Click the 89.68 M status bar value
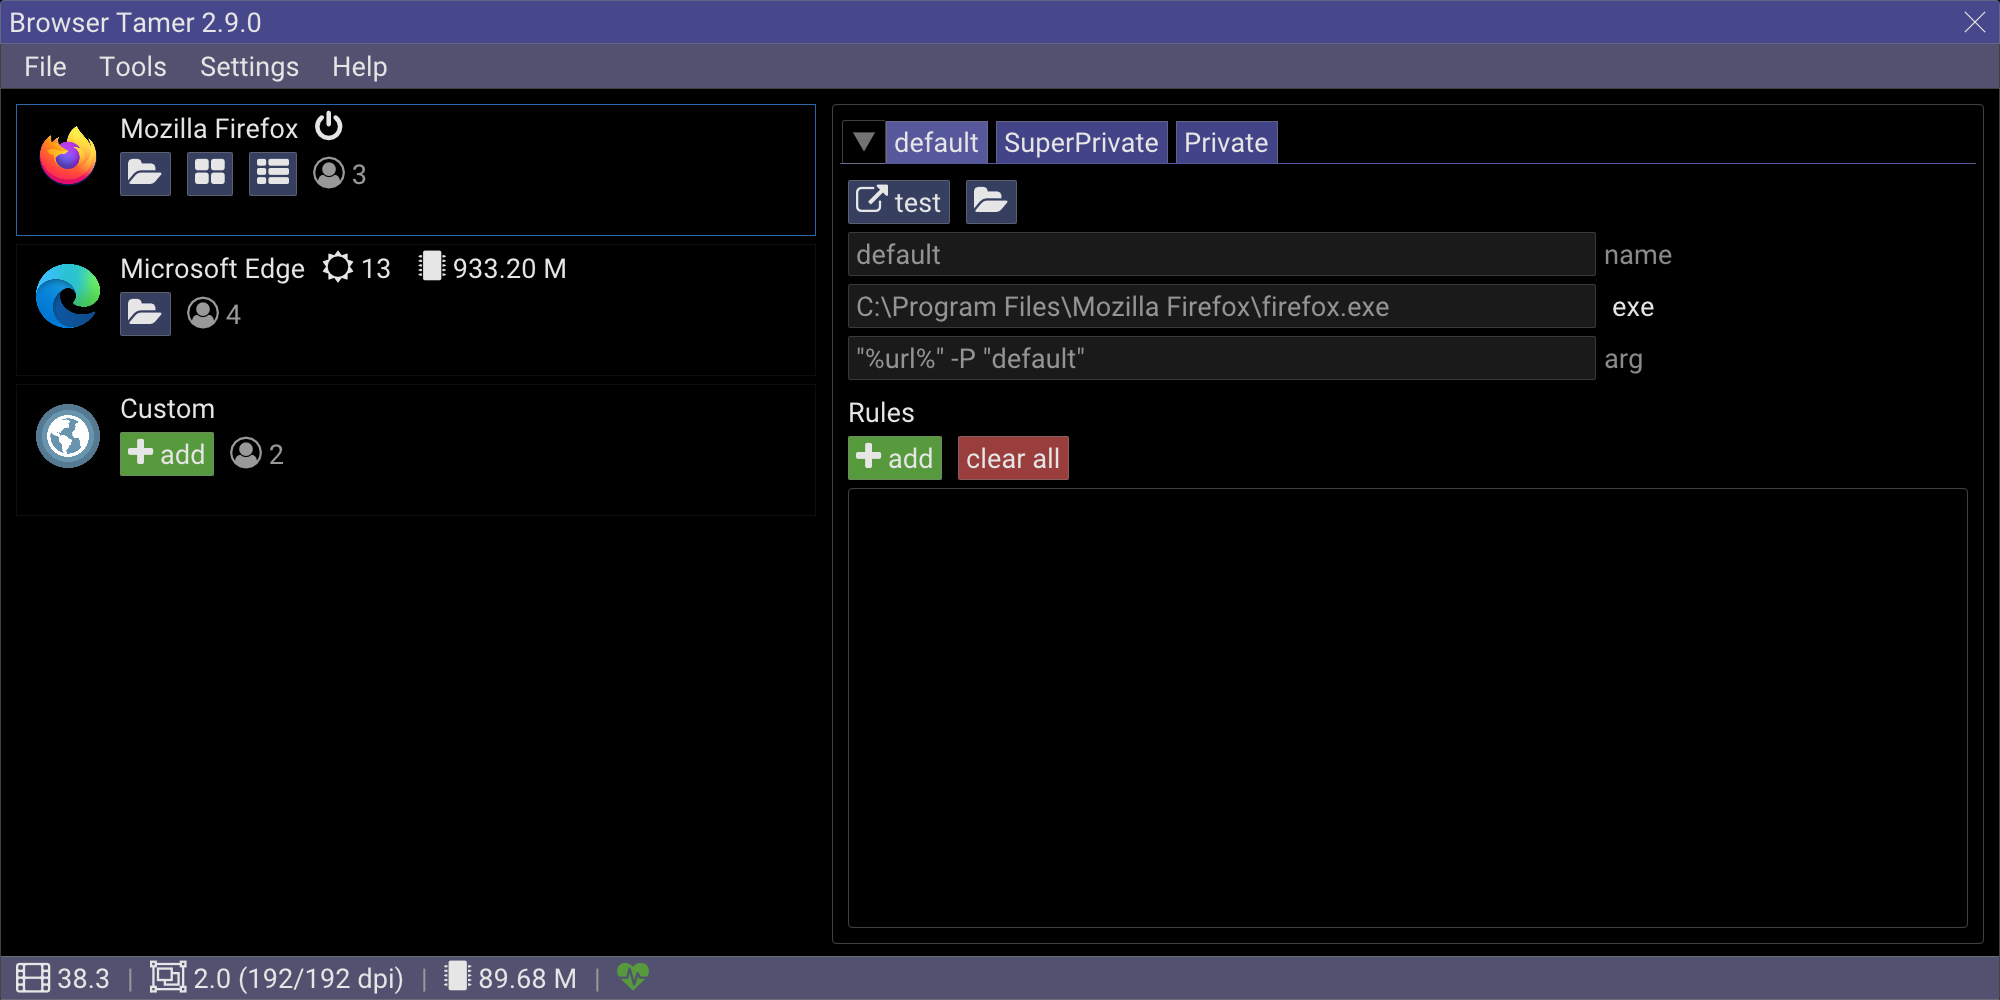 pyautogui.click(x=527, y=978)
